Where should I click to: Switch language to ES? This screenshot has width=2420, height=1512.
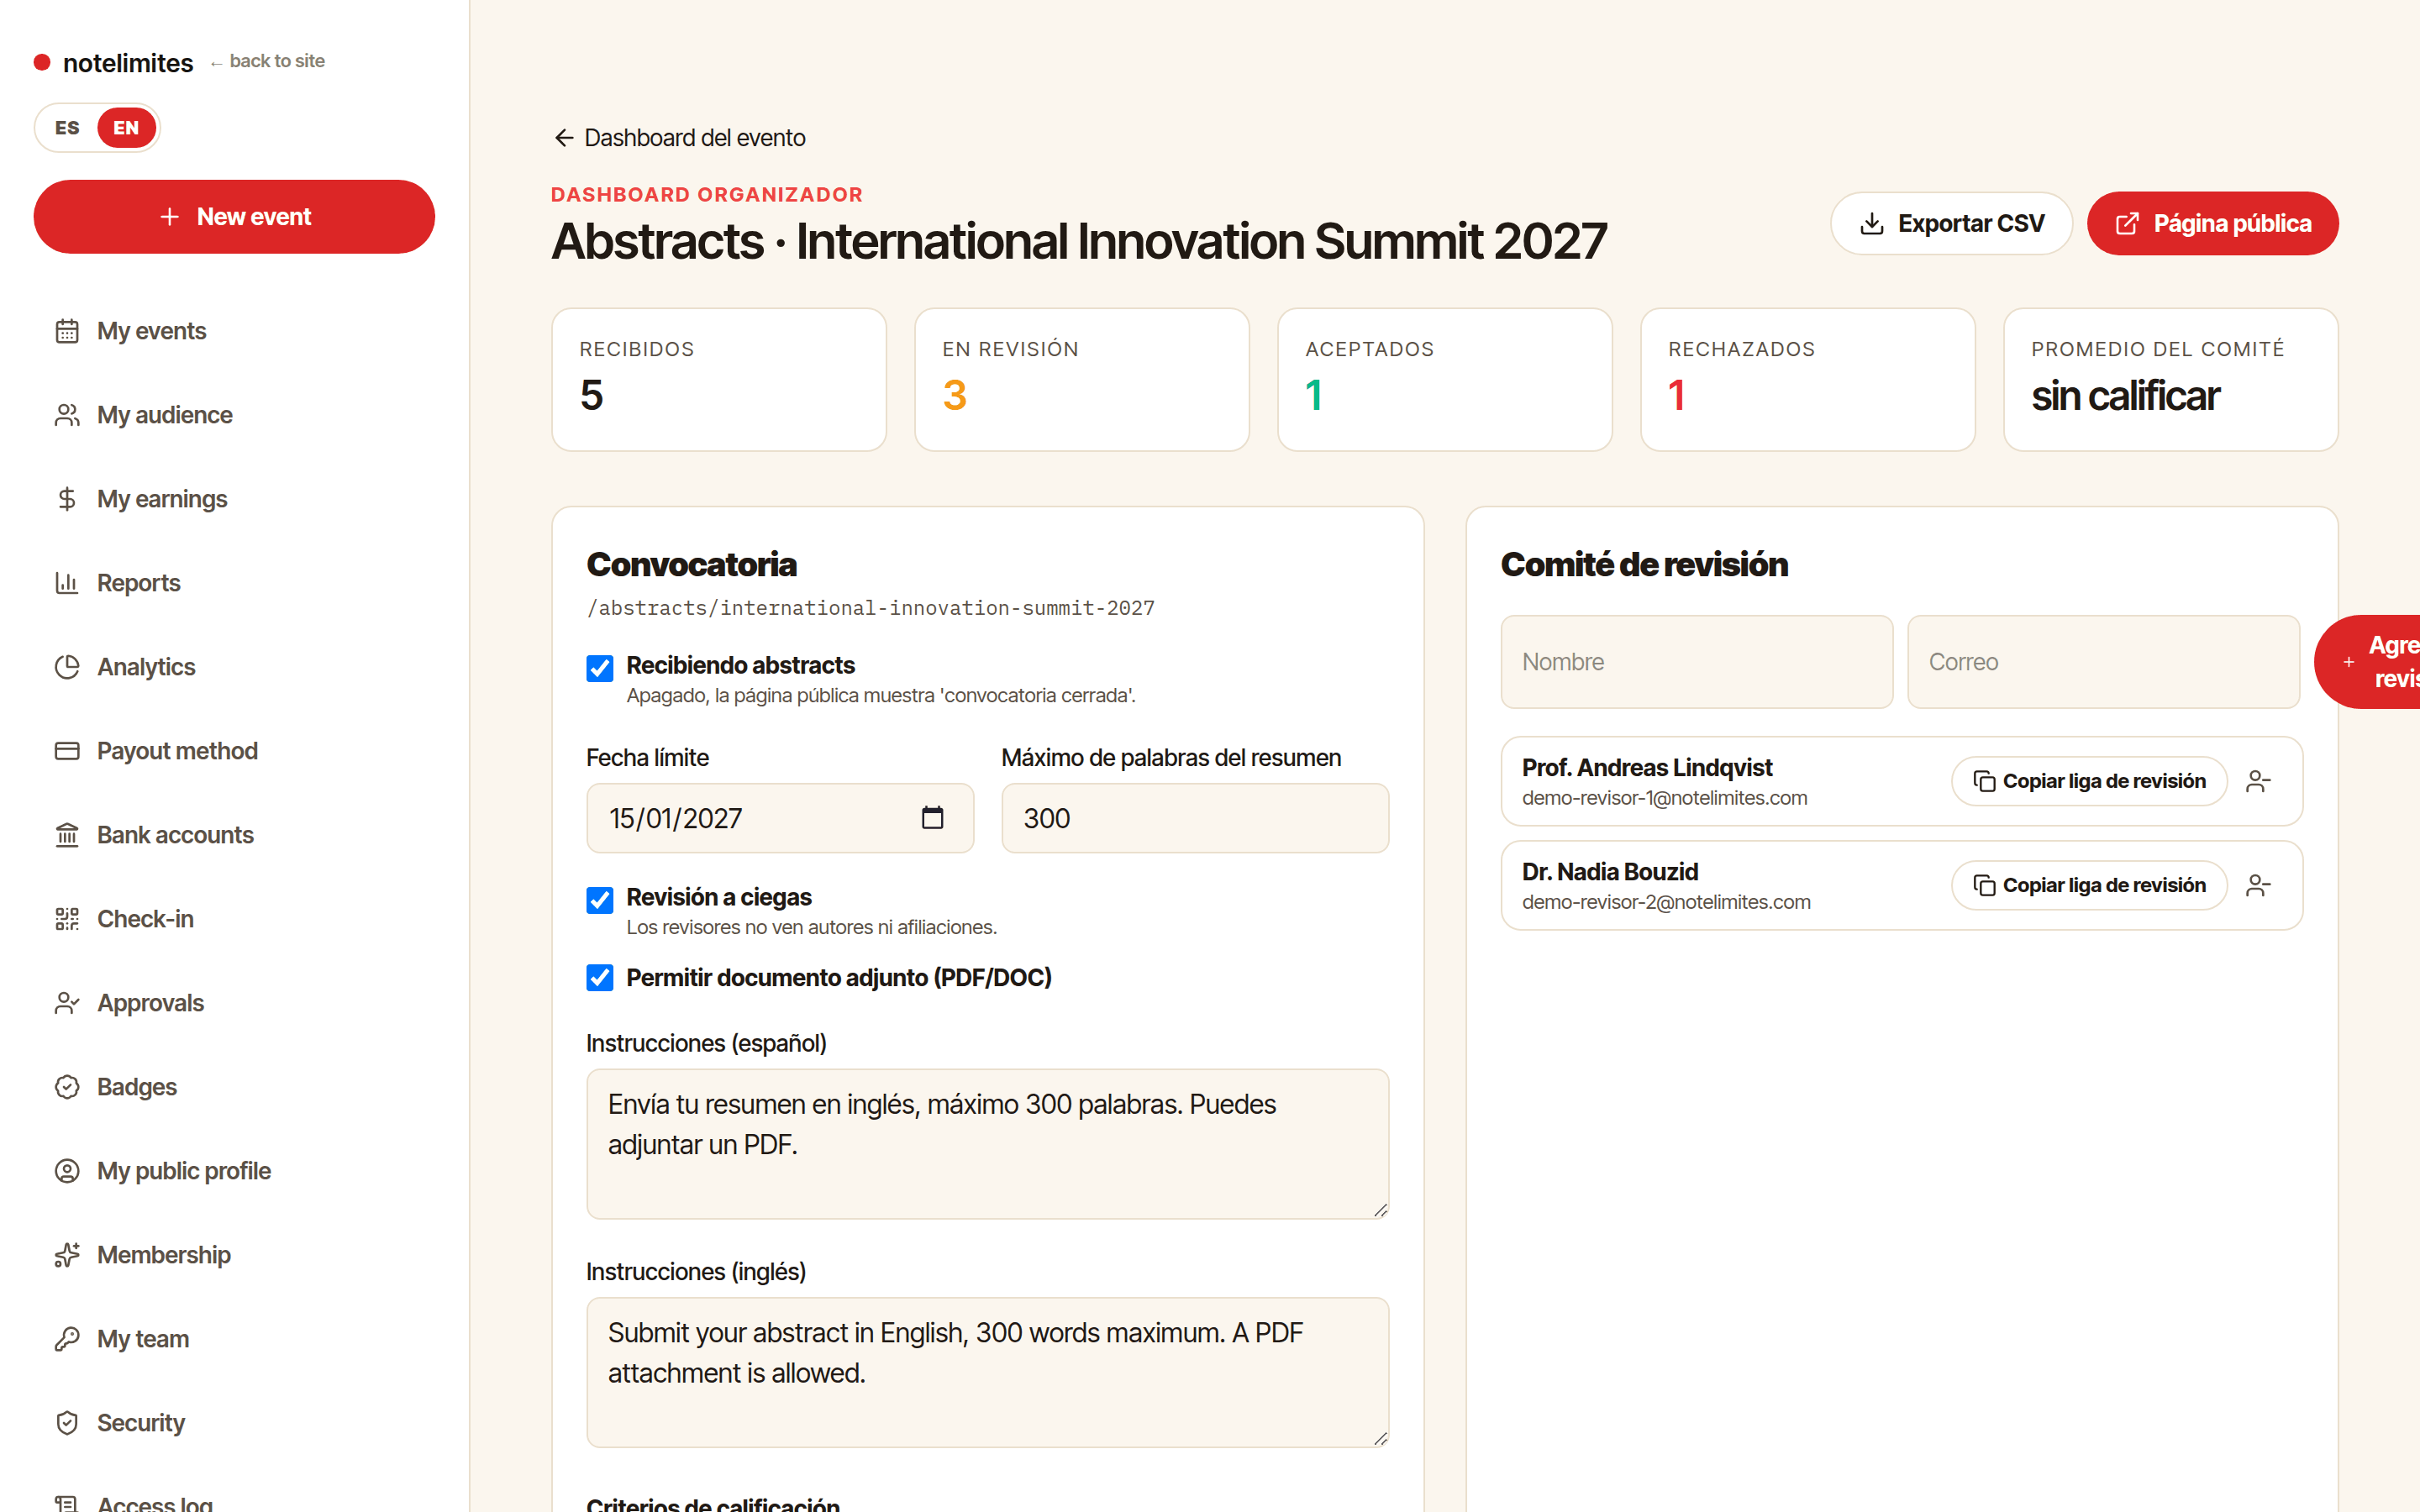coord(67,128)
